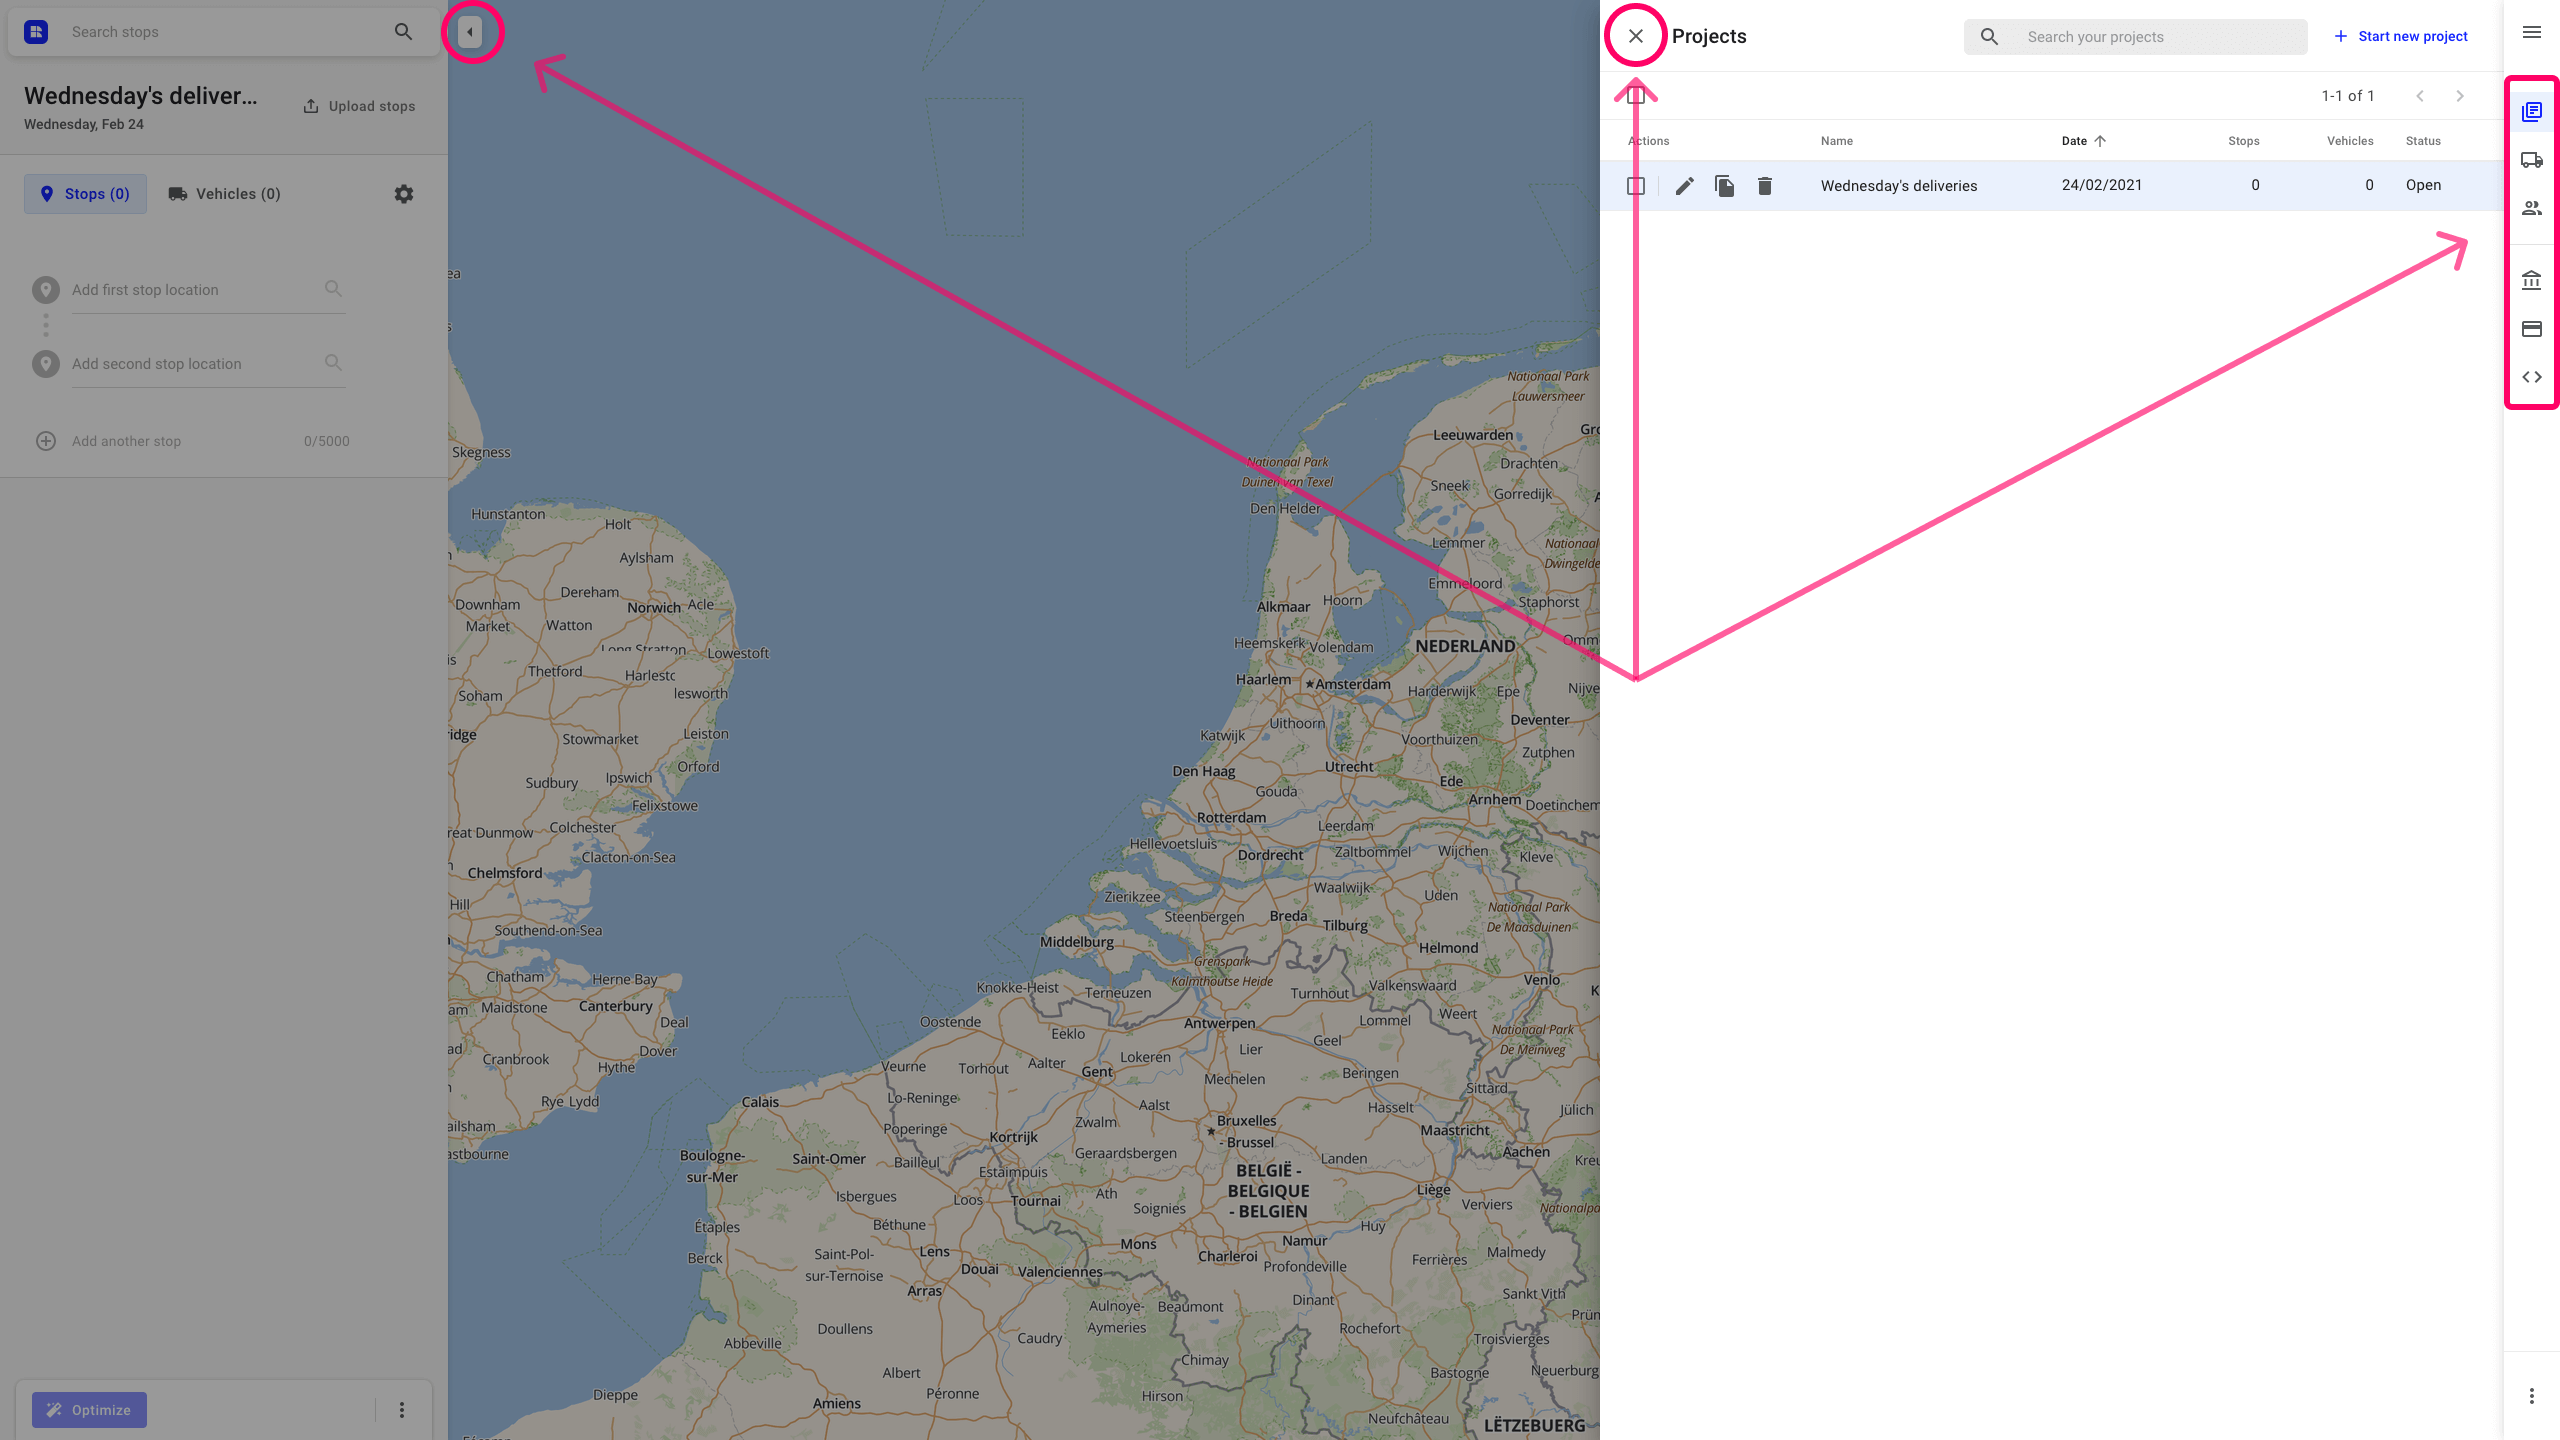Click the Vehicles tab icon
Viewport: 2560px width, 1440px height.
(2532, 160)
